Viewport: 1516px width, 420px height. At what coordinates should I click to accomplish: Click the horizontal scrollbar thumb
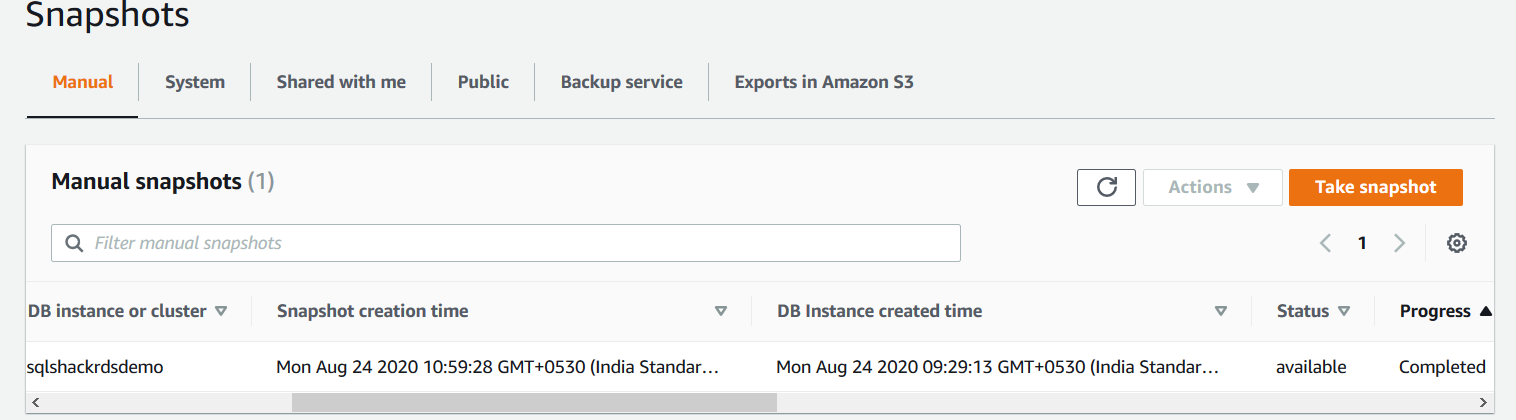[534, 402]
